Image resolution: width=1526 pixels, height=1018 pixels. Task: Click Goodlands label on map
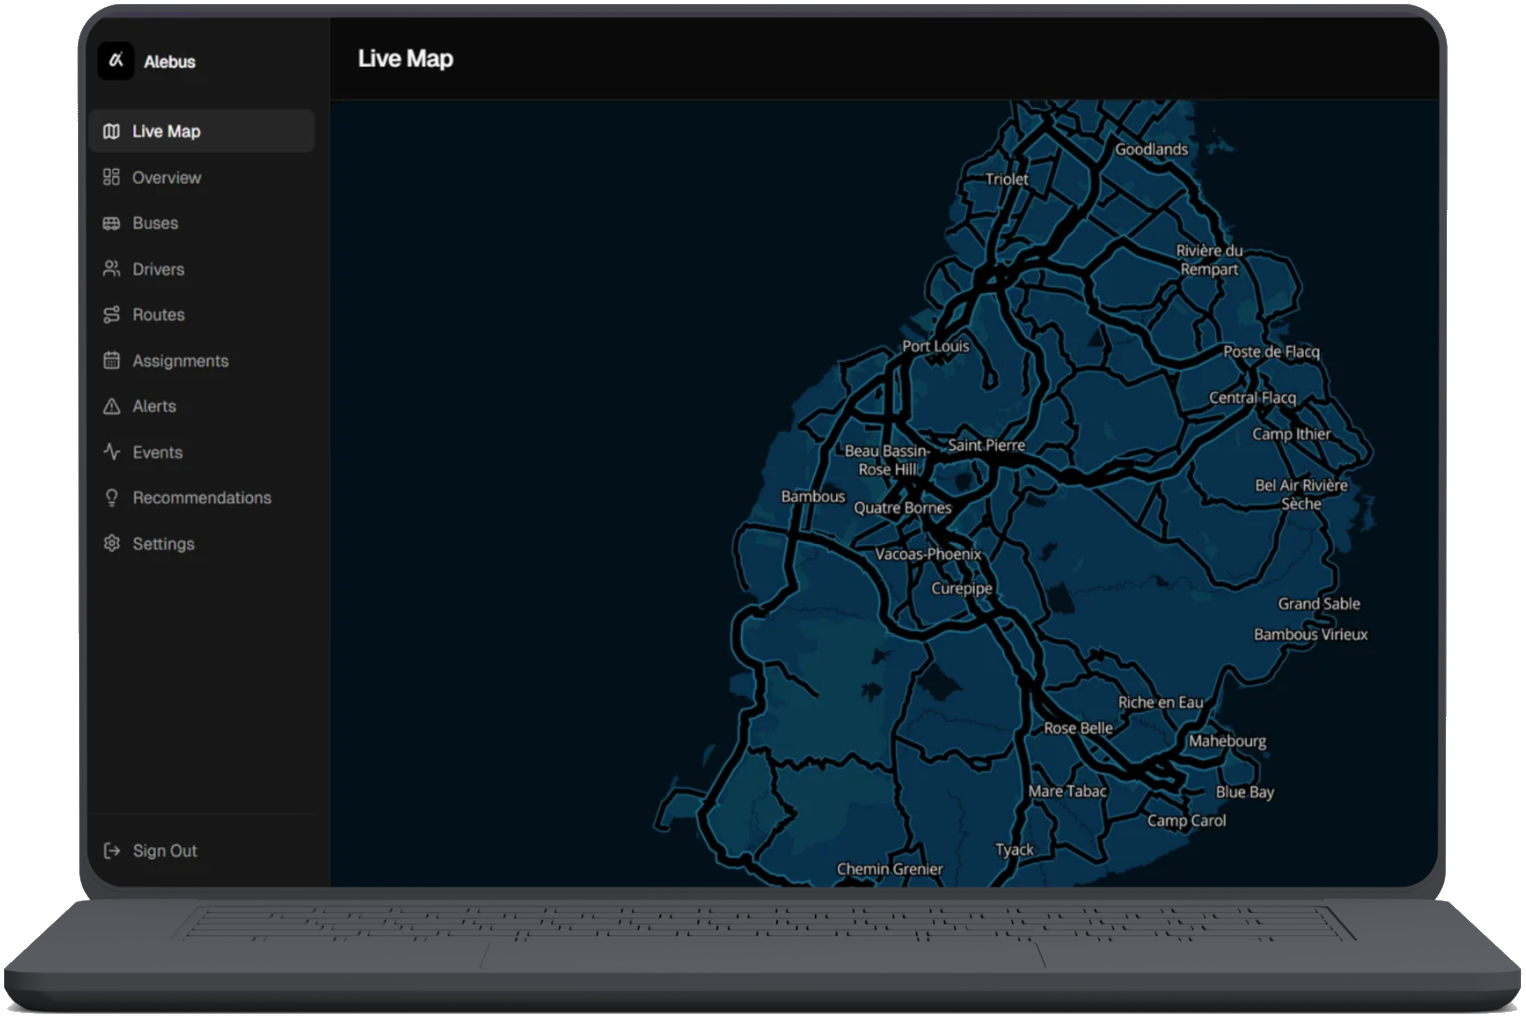(x=1151, y=149)
